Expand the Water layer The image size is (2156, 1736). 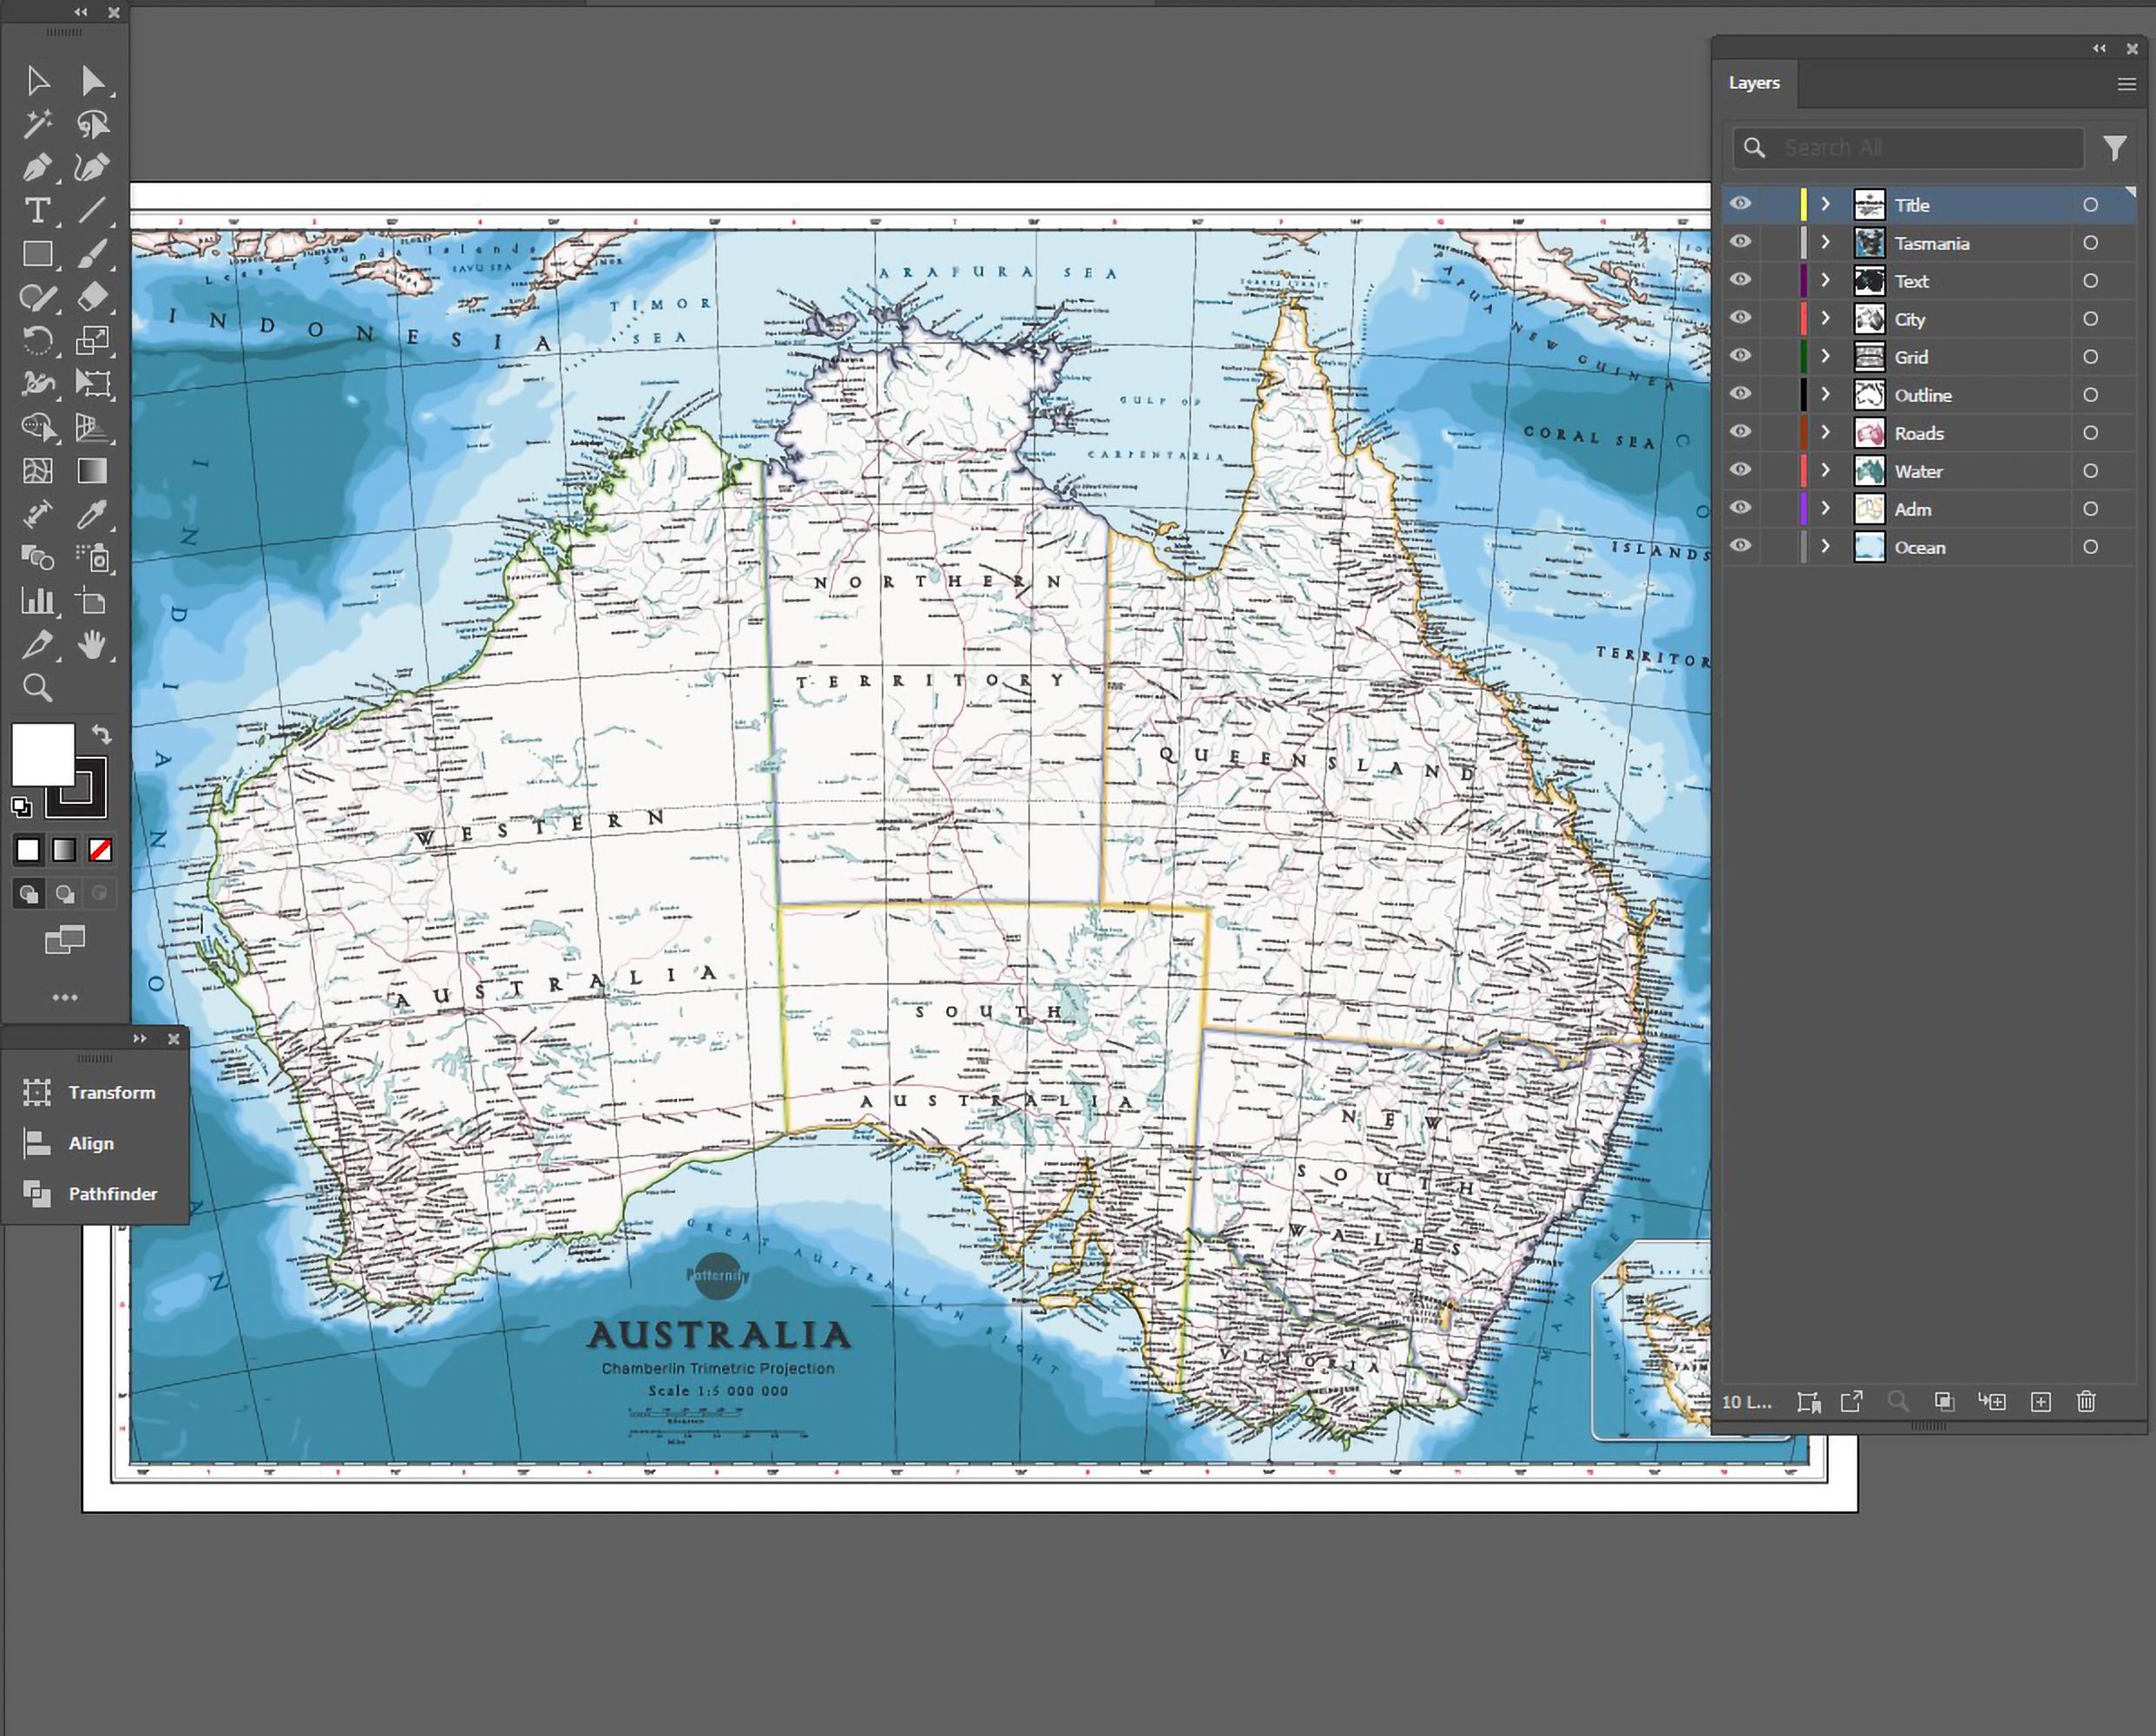1825,470
